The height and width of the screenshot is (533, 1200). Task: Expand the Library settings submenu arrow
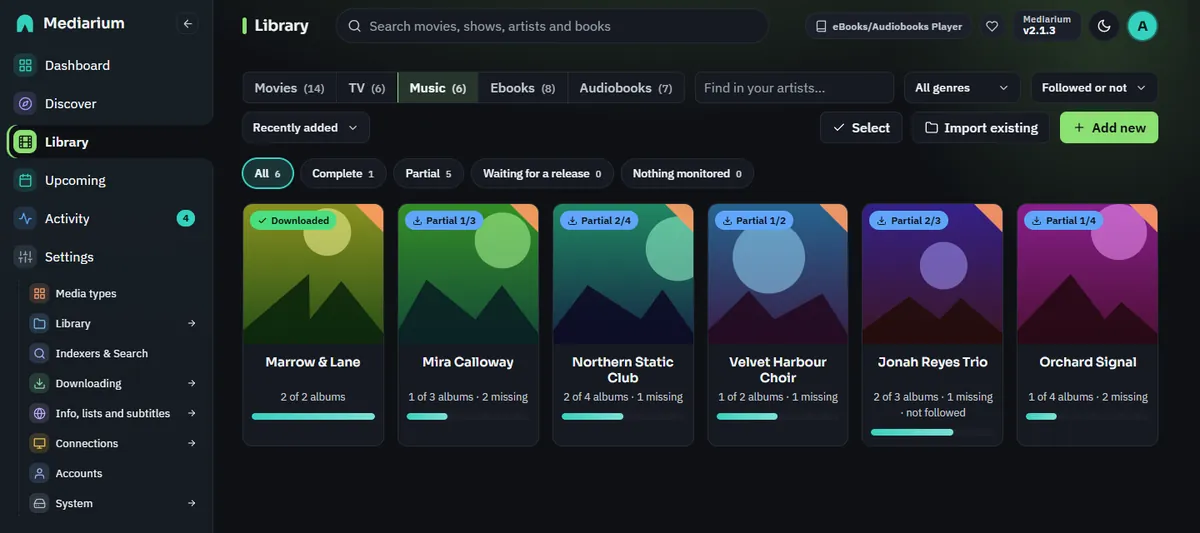point(192,323)
